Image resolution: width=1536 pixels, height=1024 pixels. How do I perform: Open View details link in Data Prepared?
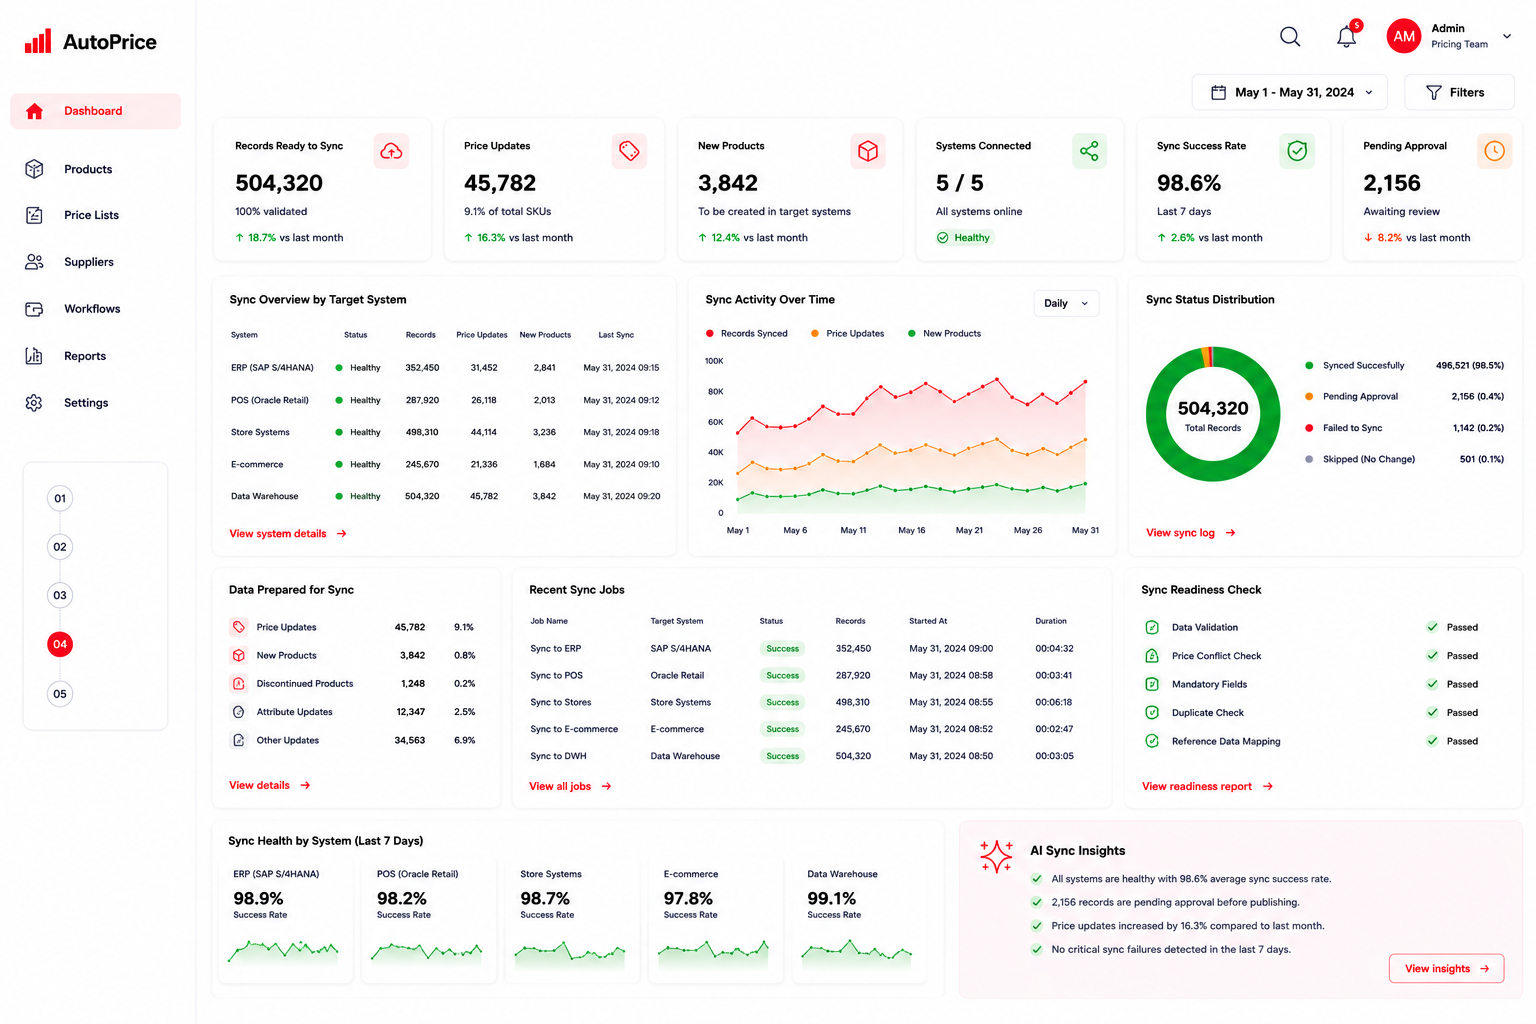tap(270, 786)
